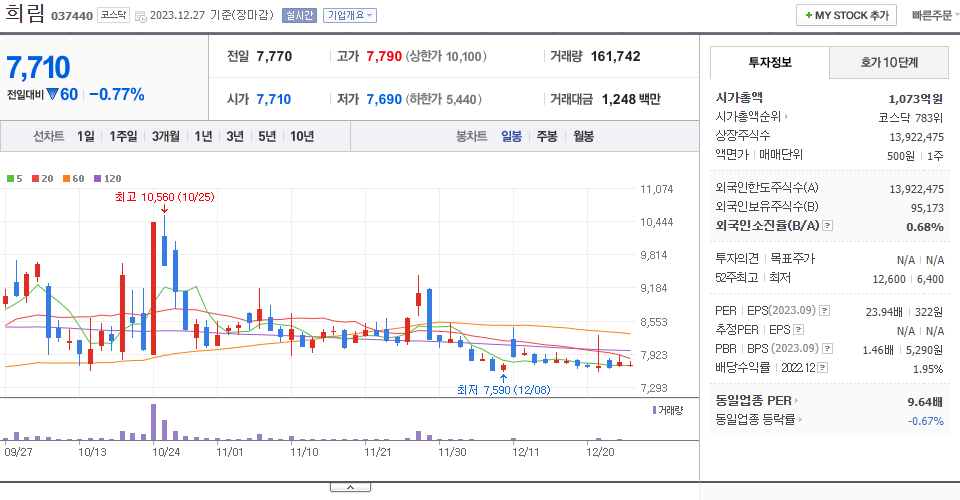The width and height of the screenshot is (960, 500).
Task: Select the 5년 line chart period
Action: pos(267,136)
